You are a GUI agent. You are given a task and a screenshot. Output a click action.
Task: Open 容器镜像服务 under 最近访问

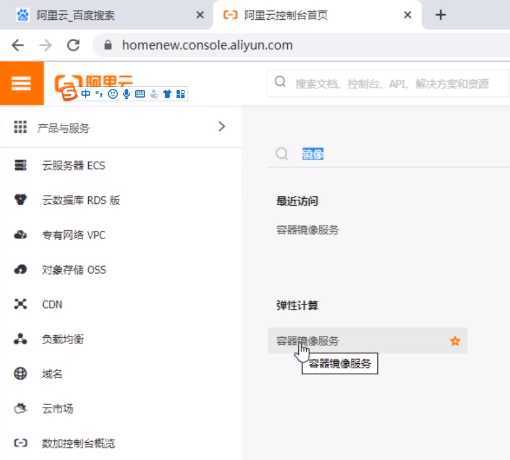(x=307, y=230)
